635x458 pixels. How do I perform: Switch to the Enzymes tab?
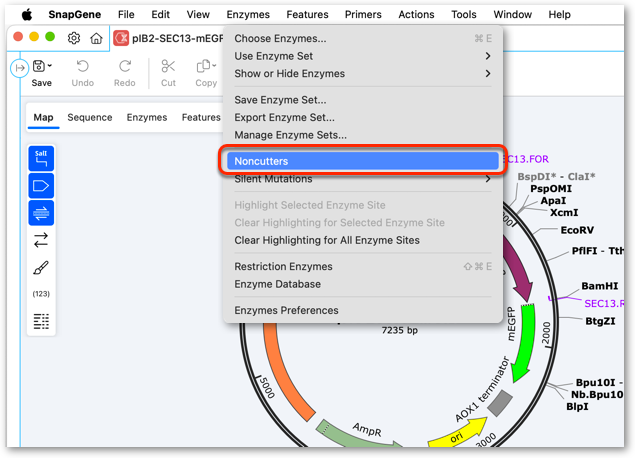tap(147, 117)
